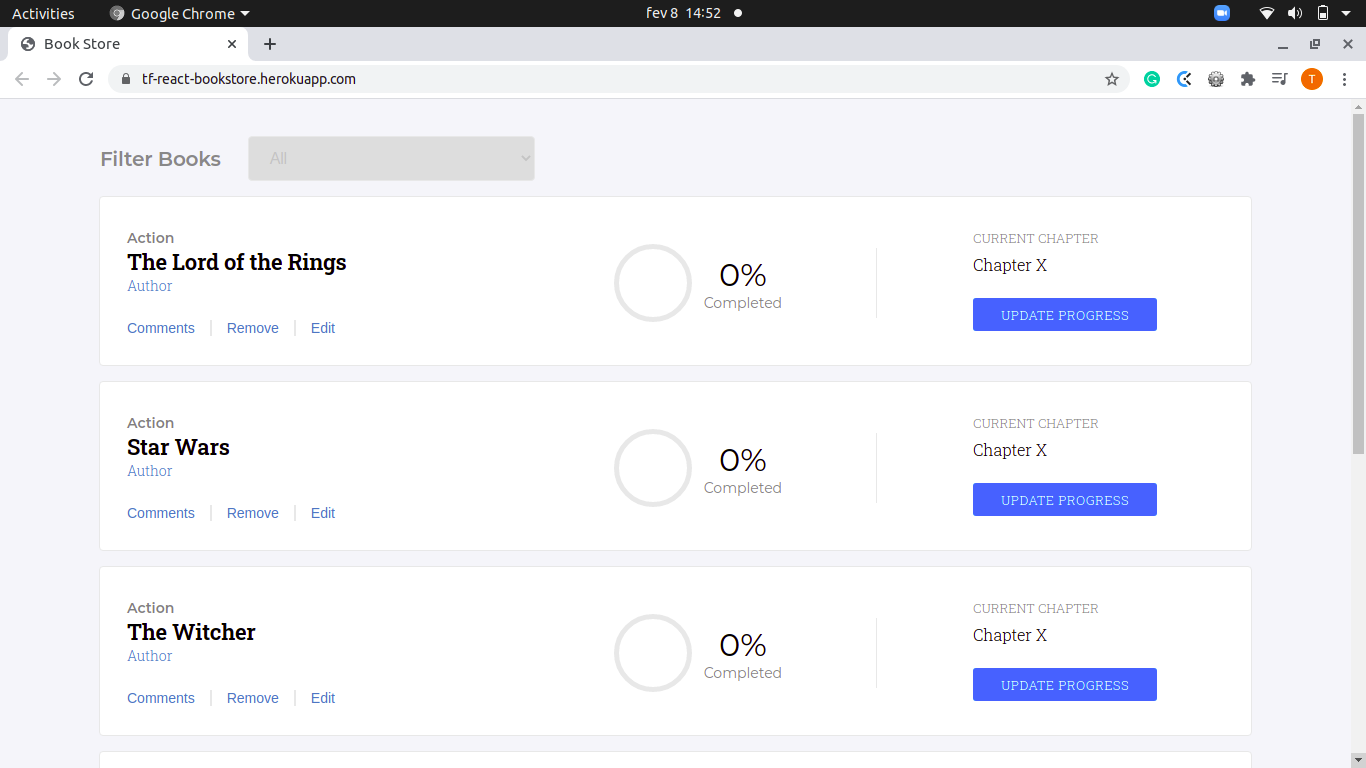Open the Wi-Fi network indicator
The width and height of the screenshot is (1366, 768).
[1267, 13]
